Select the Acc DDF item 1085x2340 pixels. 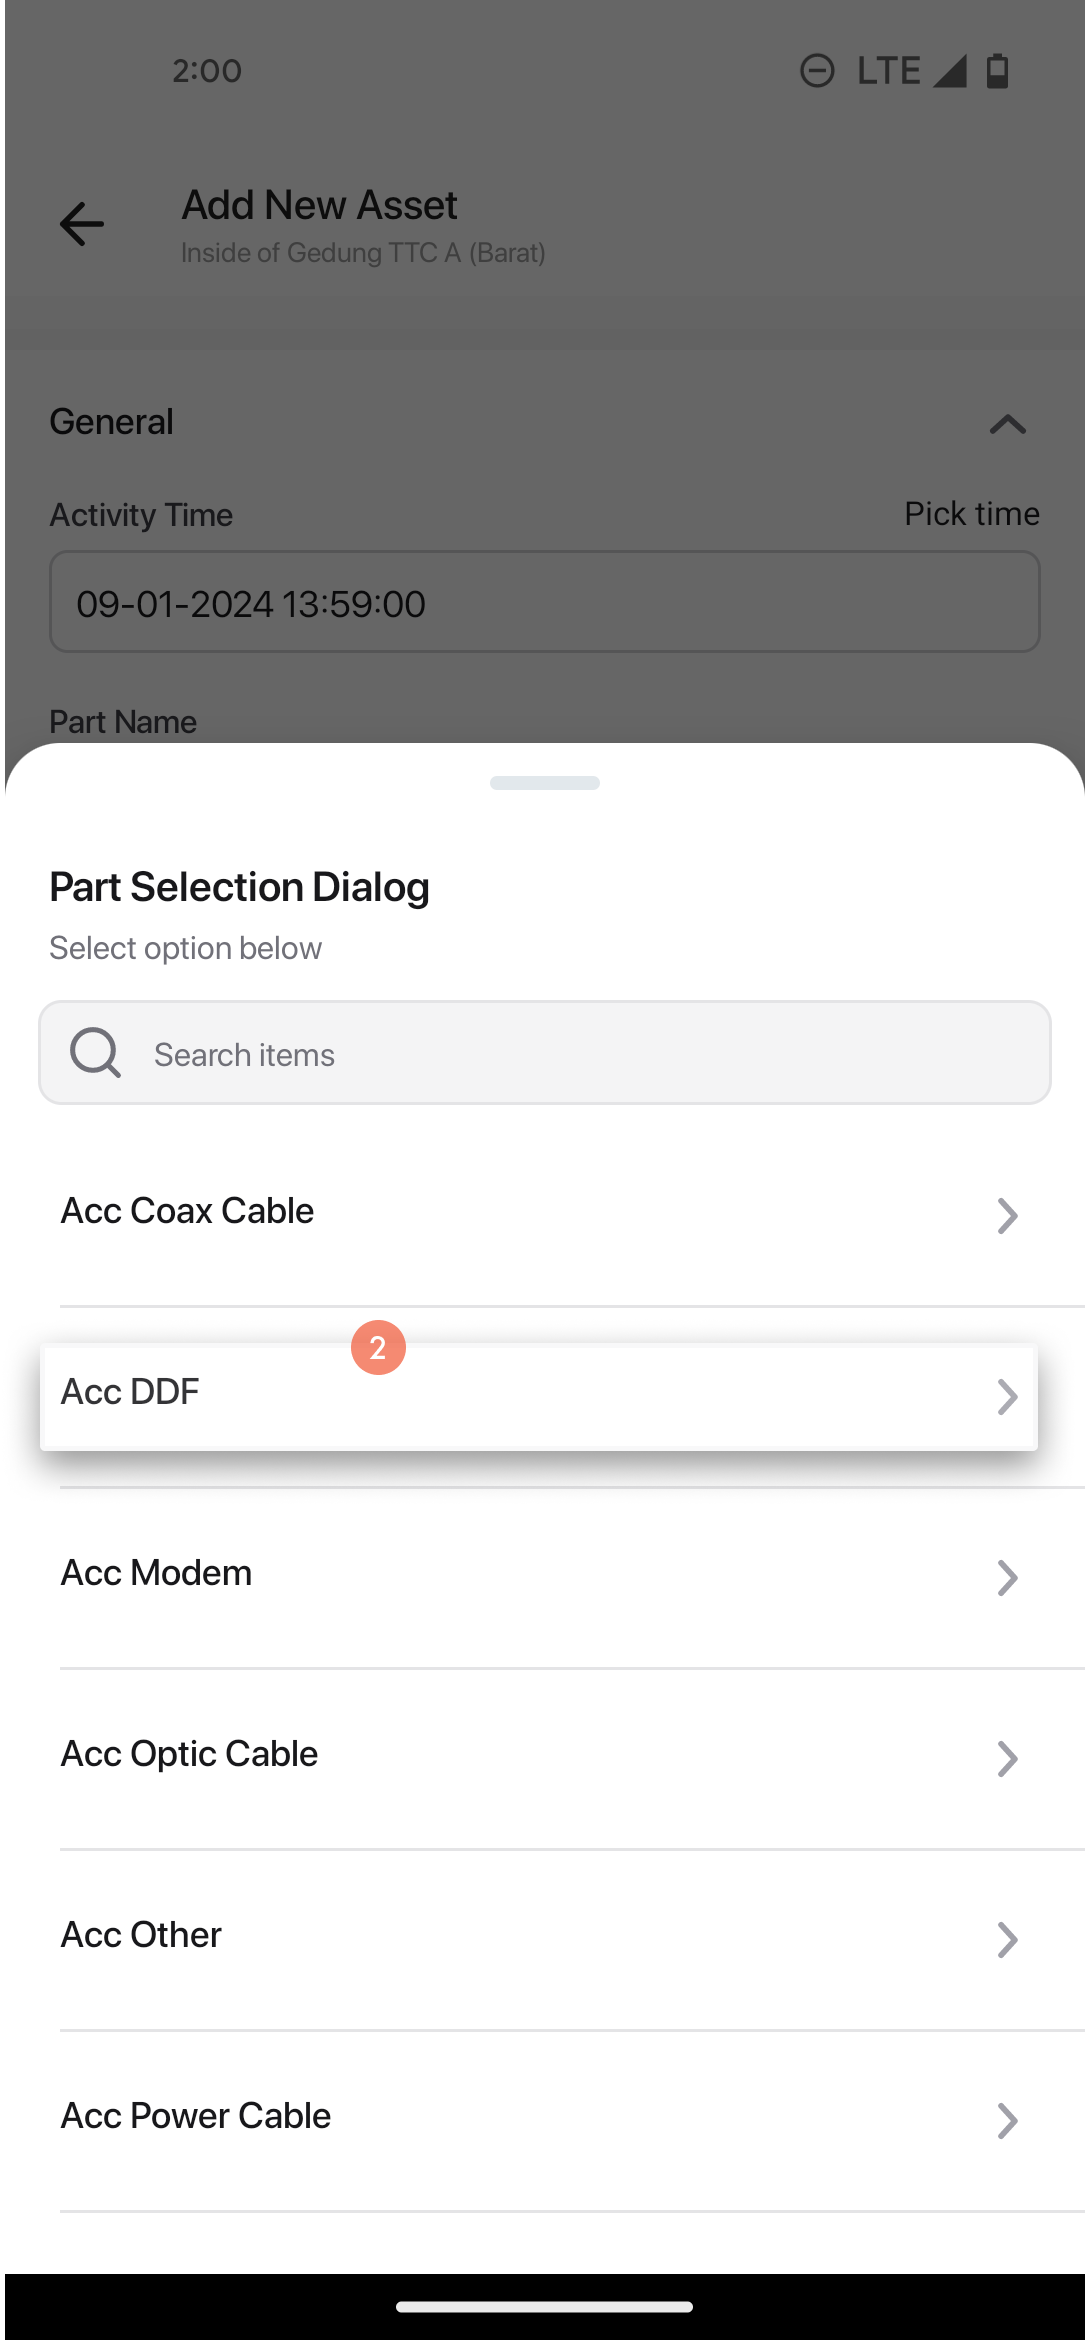point(539,1397)
